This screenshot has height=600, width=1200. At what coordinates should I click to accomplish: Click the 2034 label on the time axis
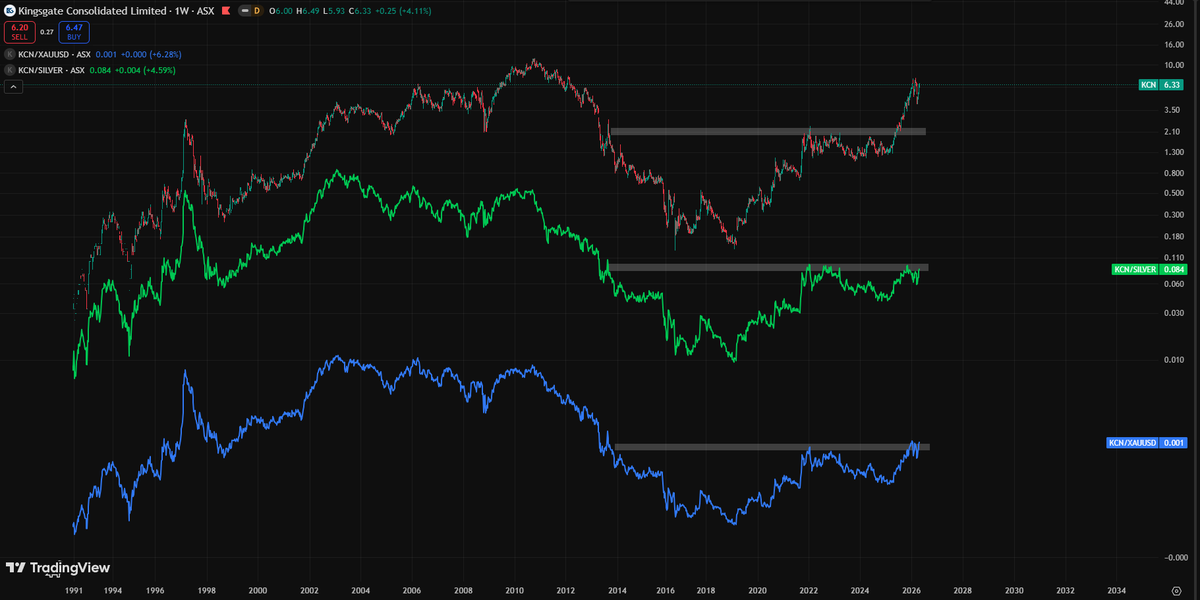point(1116,590)
